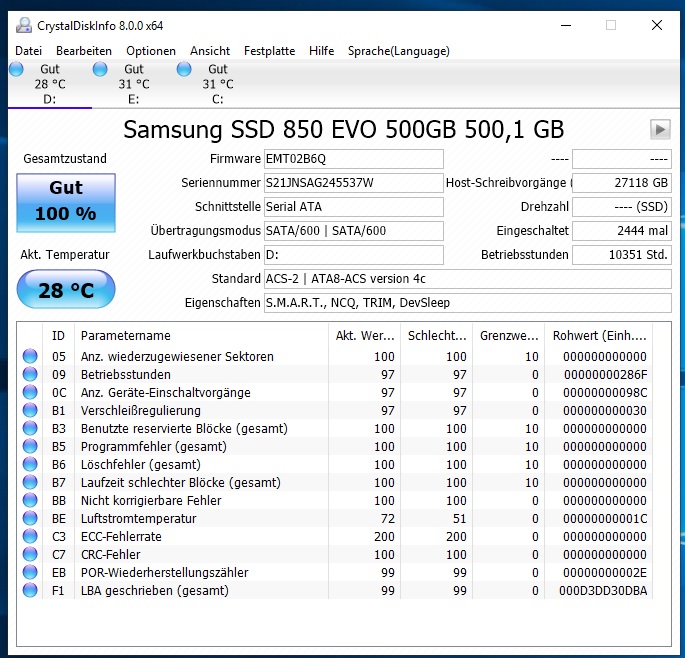
Task: Select the C: drive tab
Action: point(218,84)
